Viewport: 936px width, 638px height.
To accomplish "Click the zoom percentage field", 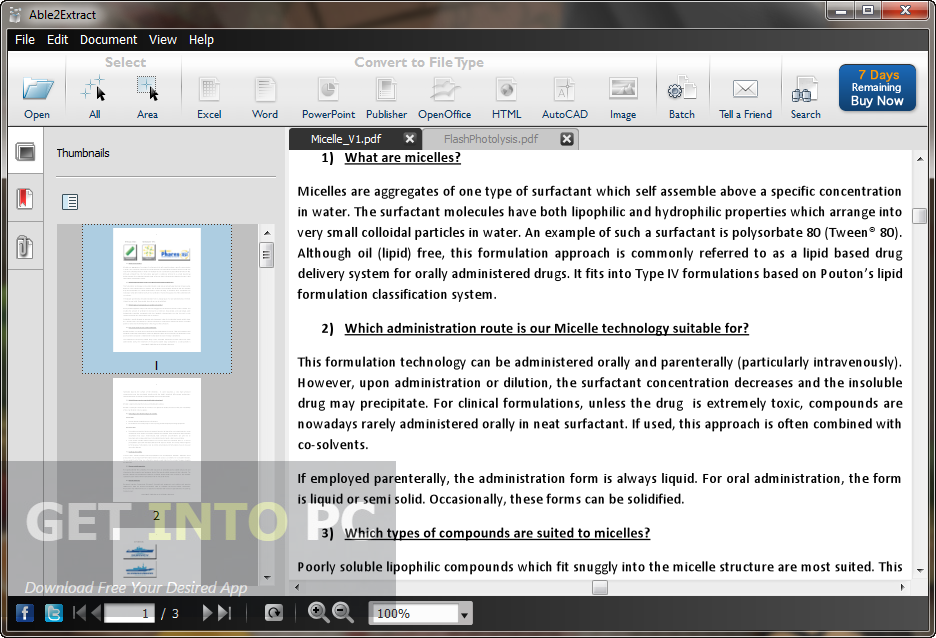I will (414, 614).
